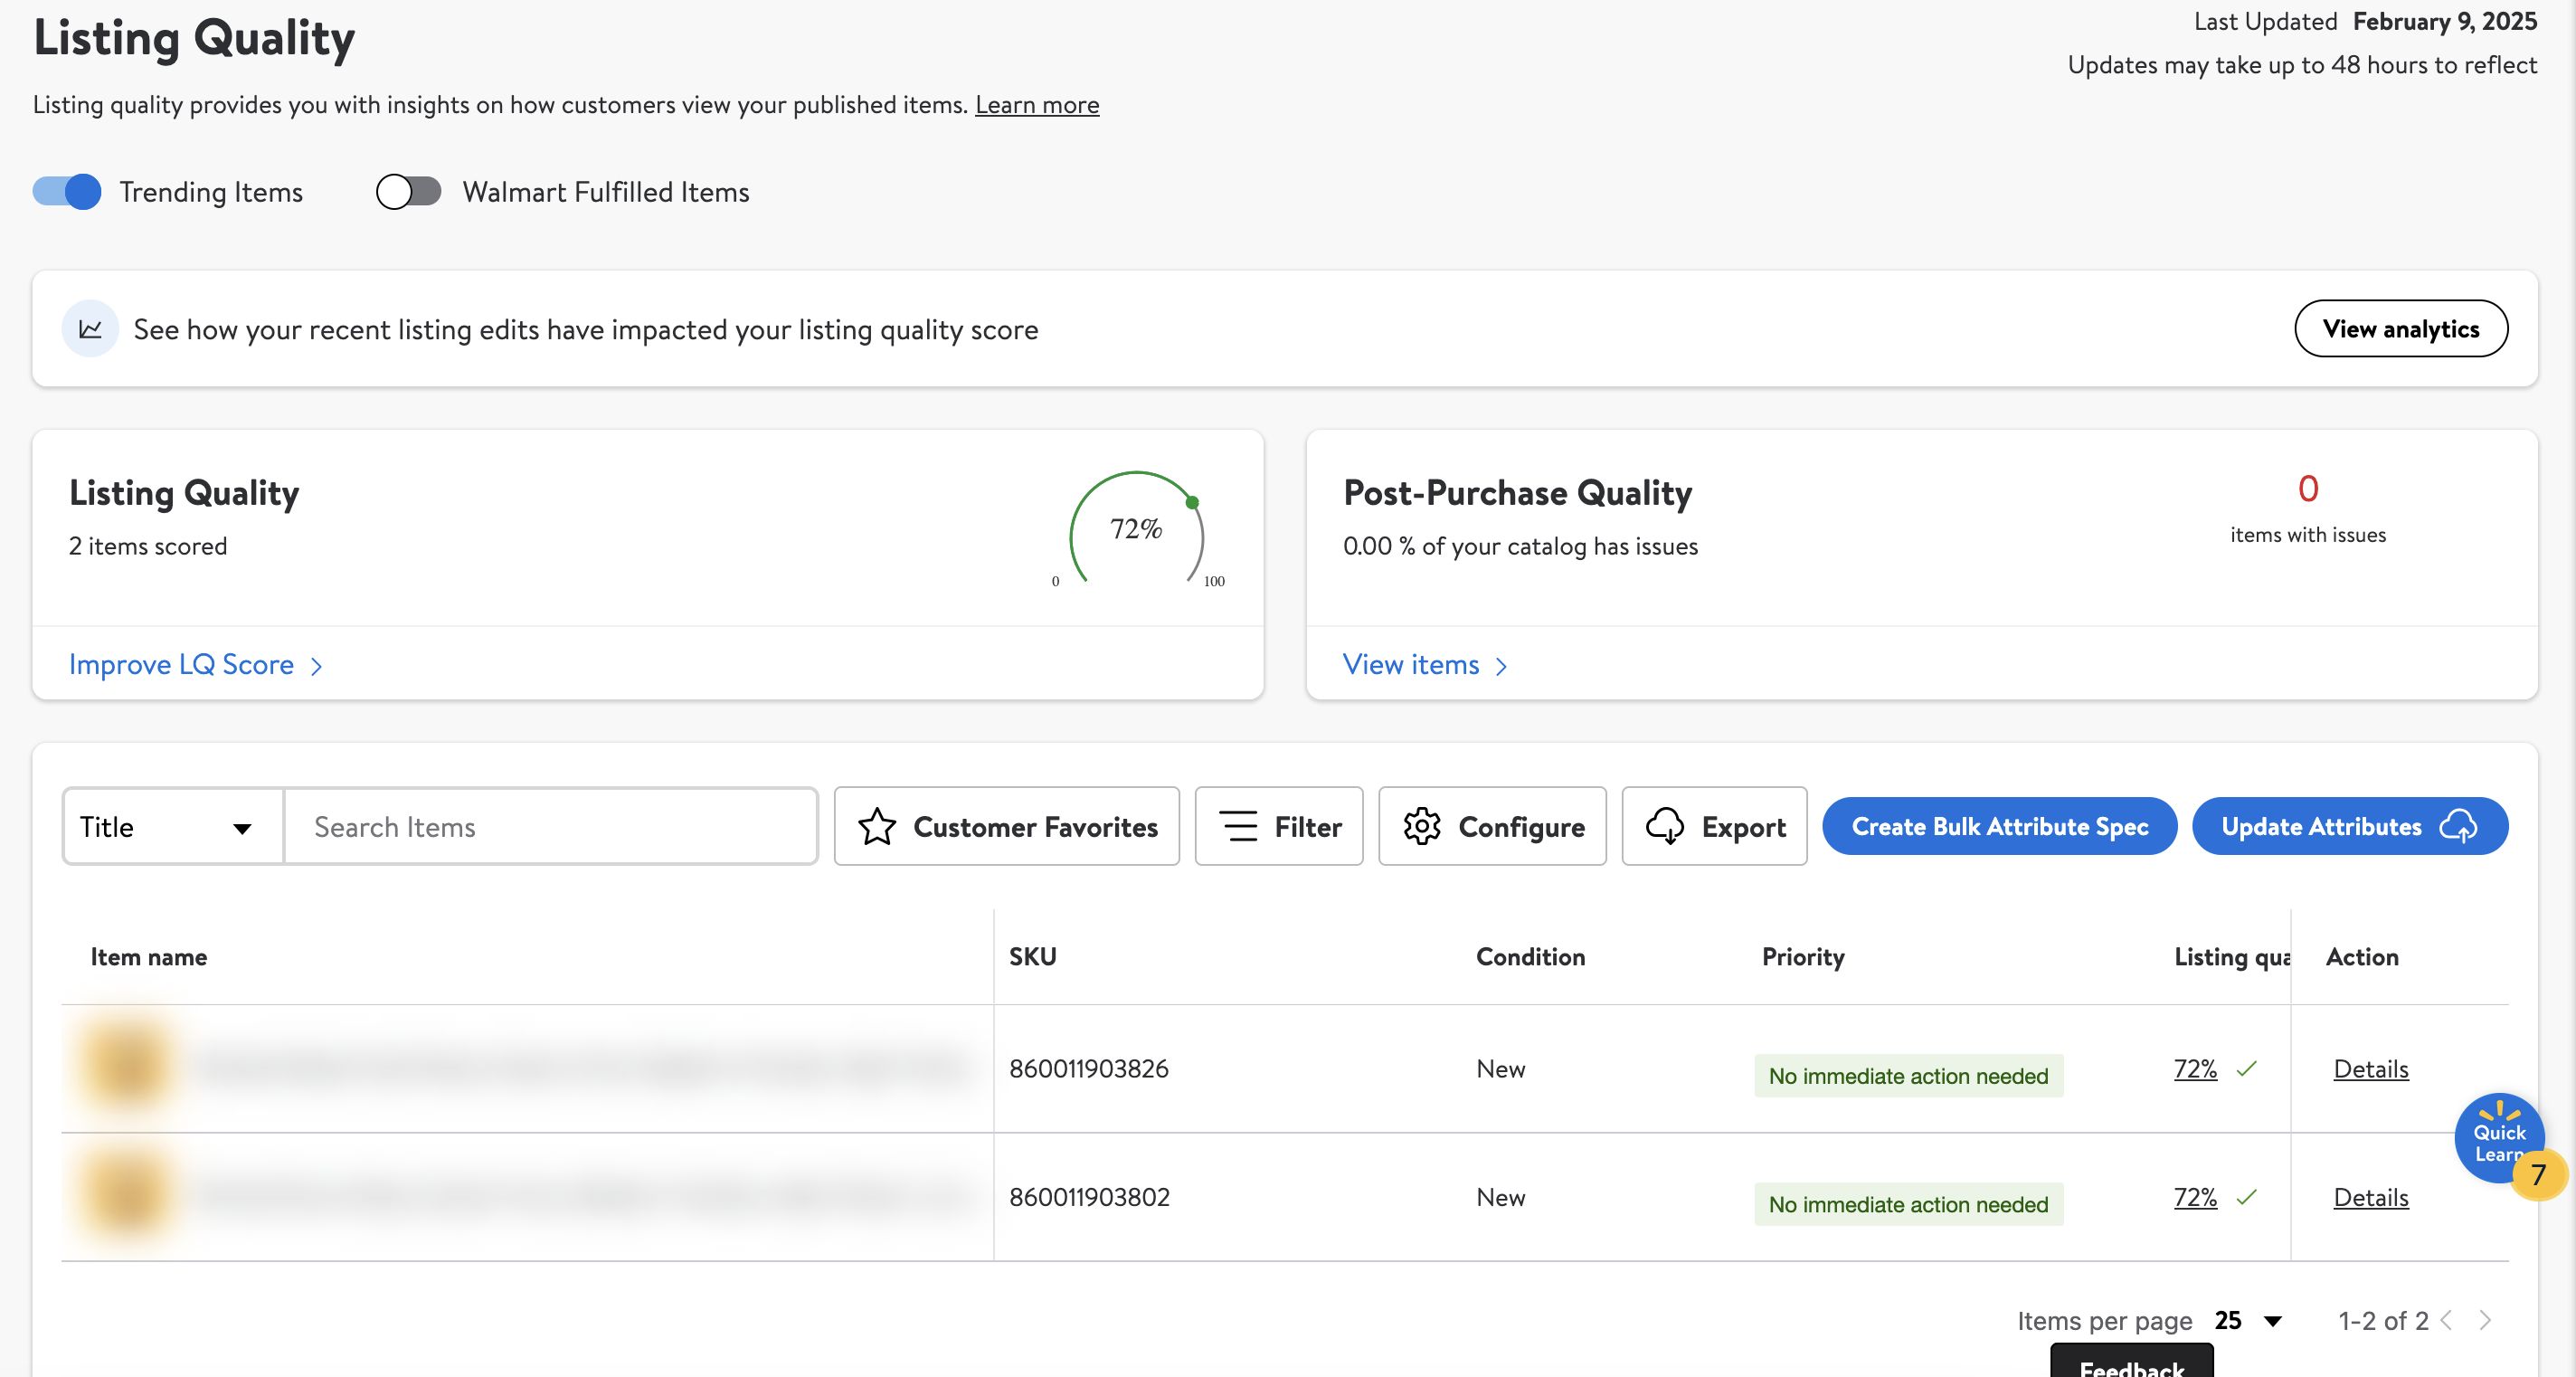This screenshot has width=2576, height=1377.
Task: Click SKU text 860011903826
Action: [x=1089, y=1069]
